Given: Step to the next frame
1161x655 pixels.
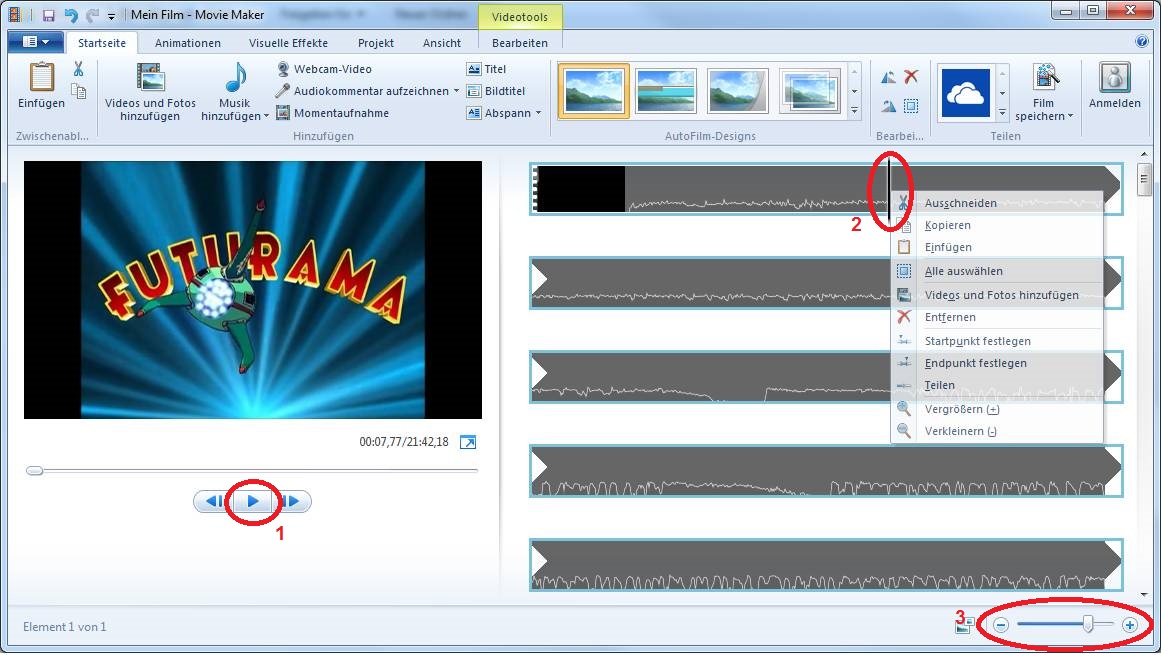Looking at the screenshot, I should (292, 501).
